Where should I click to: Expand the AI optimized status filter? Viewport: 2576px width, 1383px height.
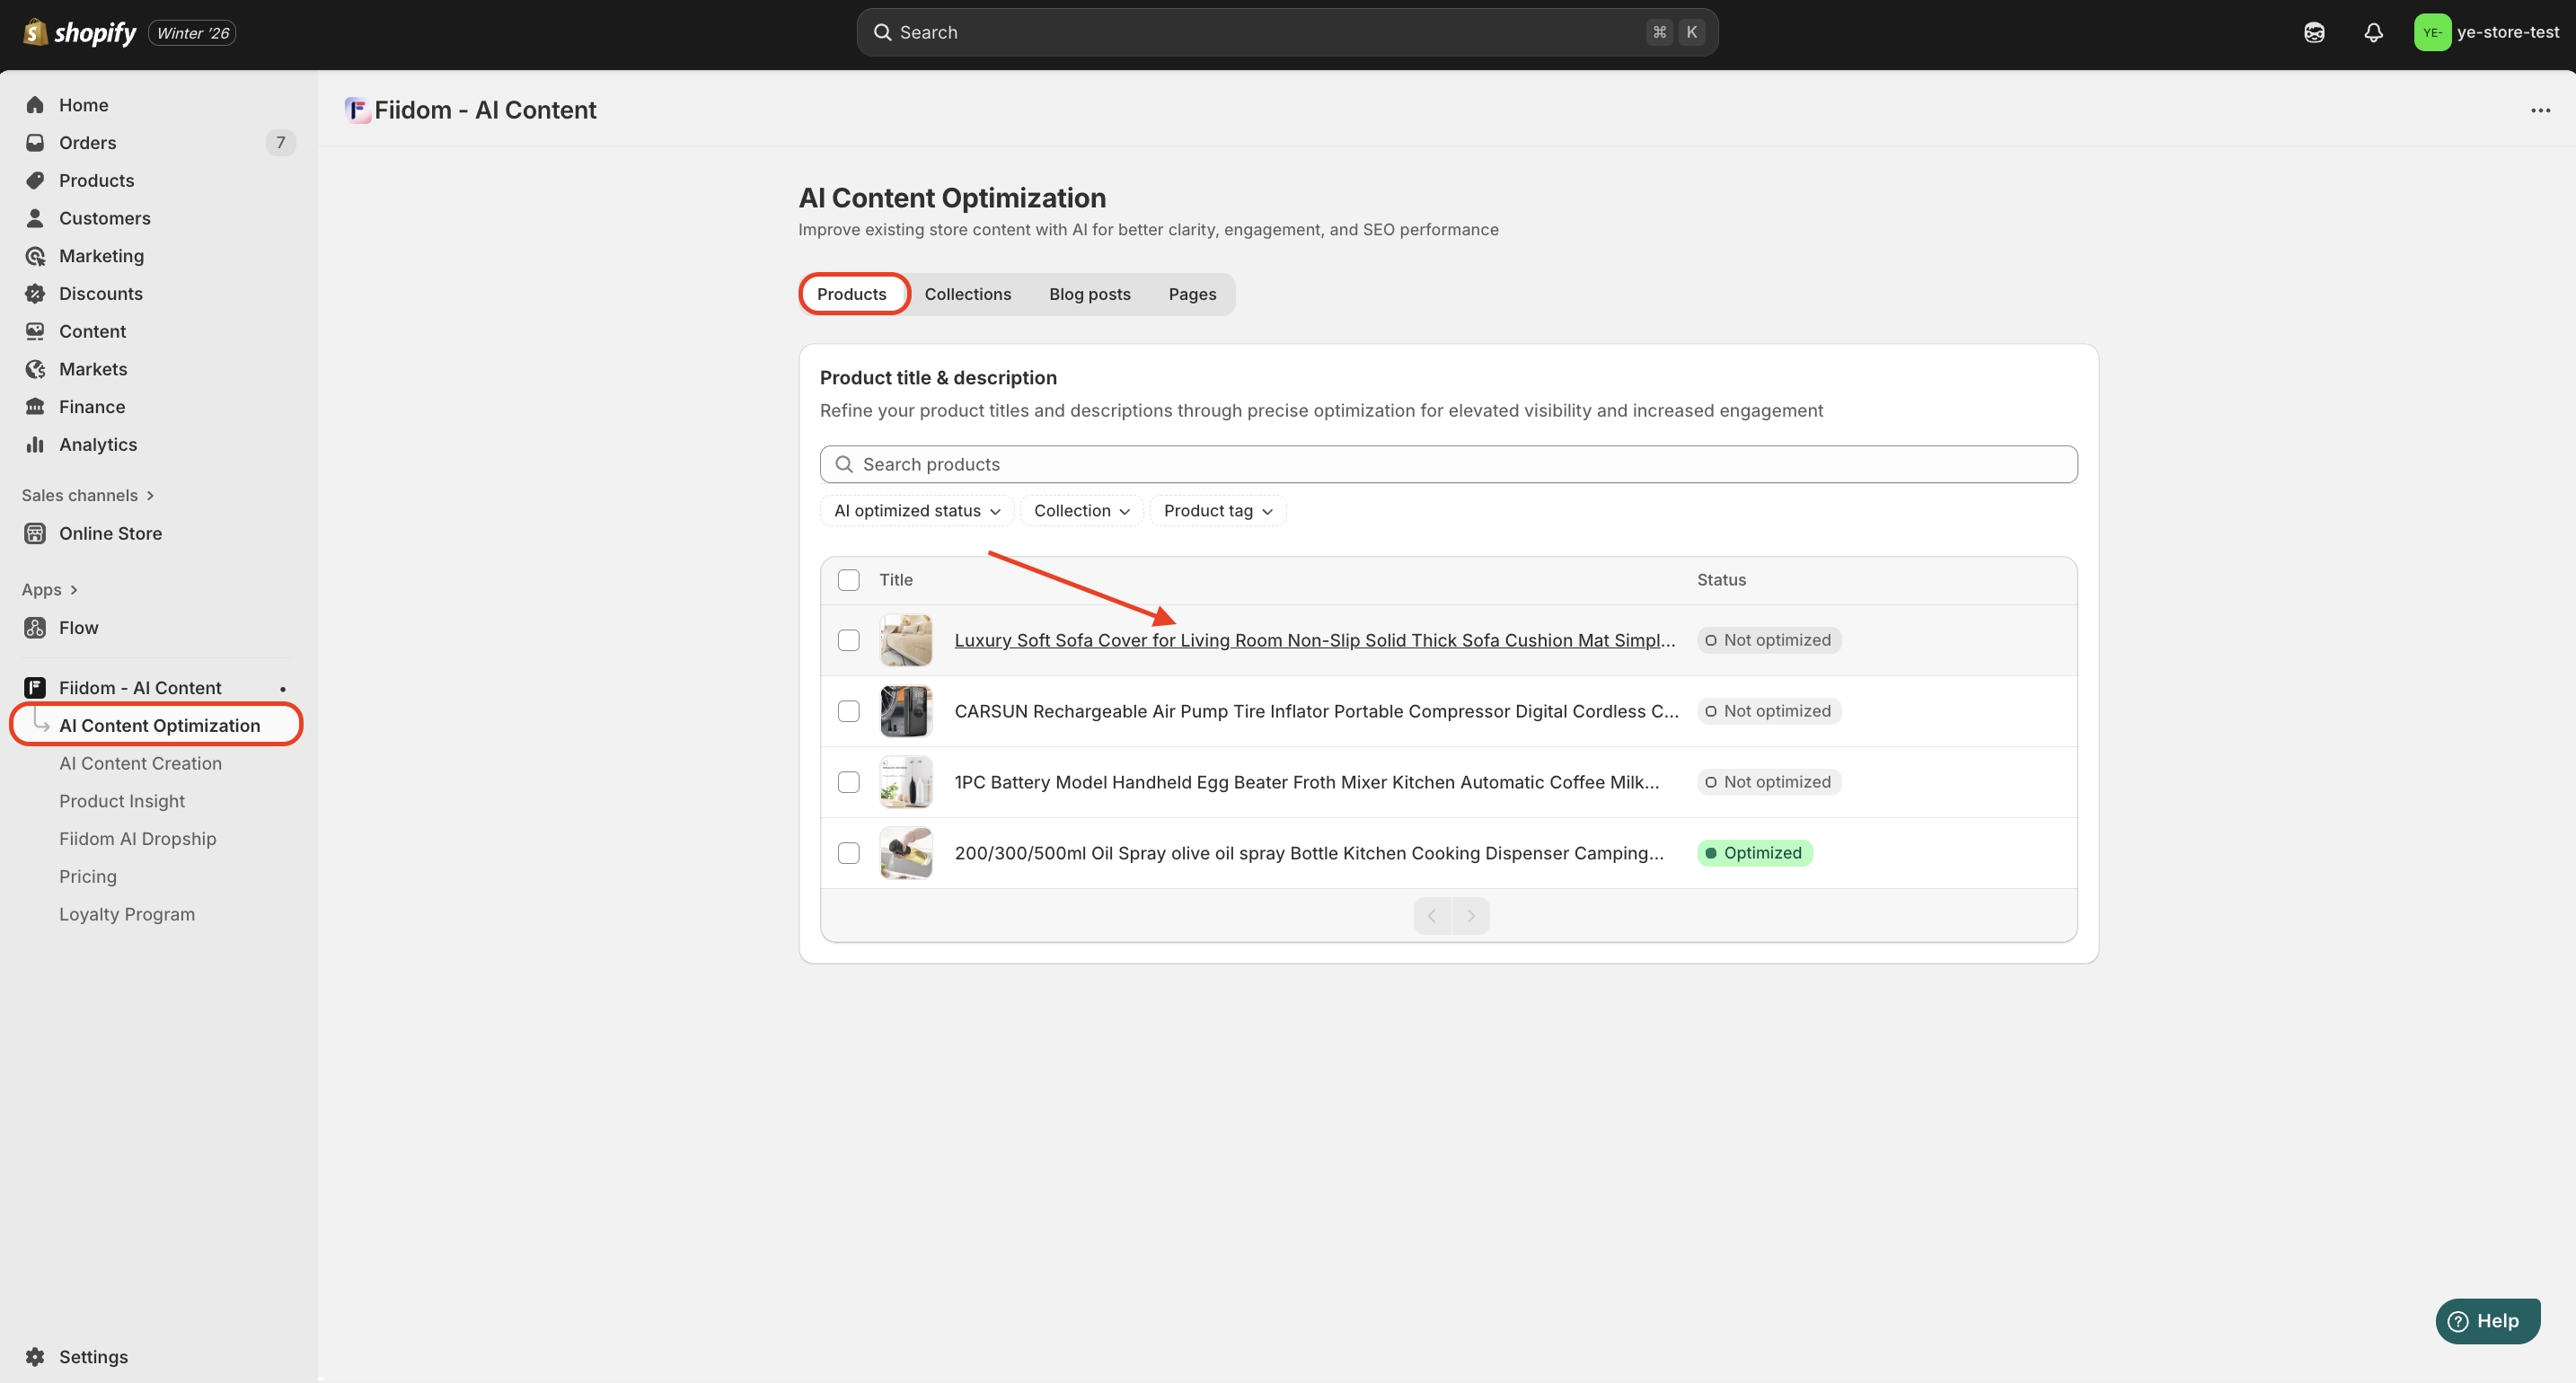pyautogui.click(x=916, y=511)
